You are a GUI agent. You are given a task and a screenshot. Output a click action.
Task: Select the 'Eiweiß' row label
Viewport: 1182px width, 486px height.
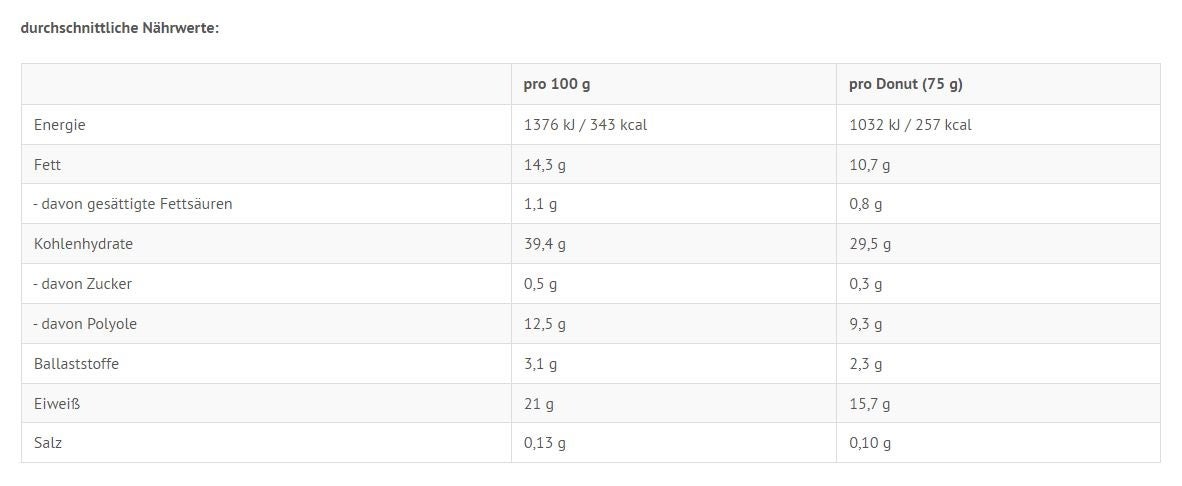pyautogui.click(x=57, y=404)
